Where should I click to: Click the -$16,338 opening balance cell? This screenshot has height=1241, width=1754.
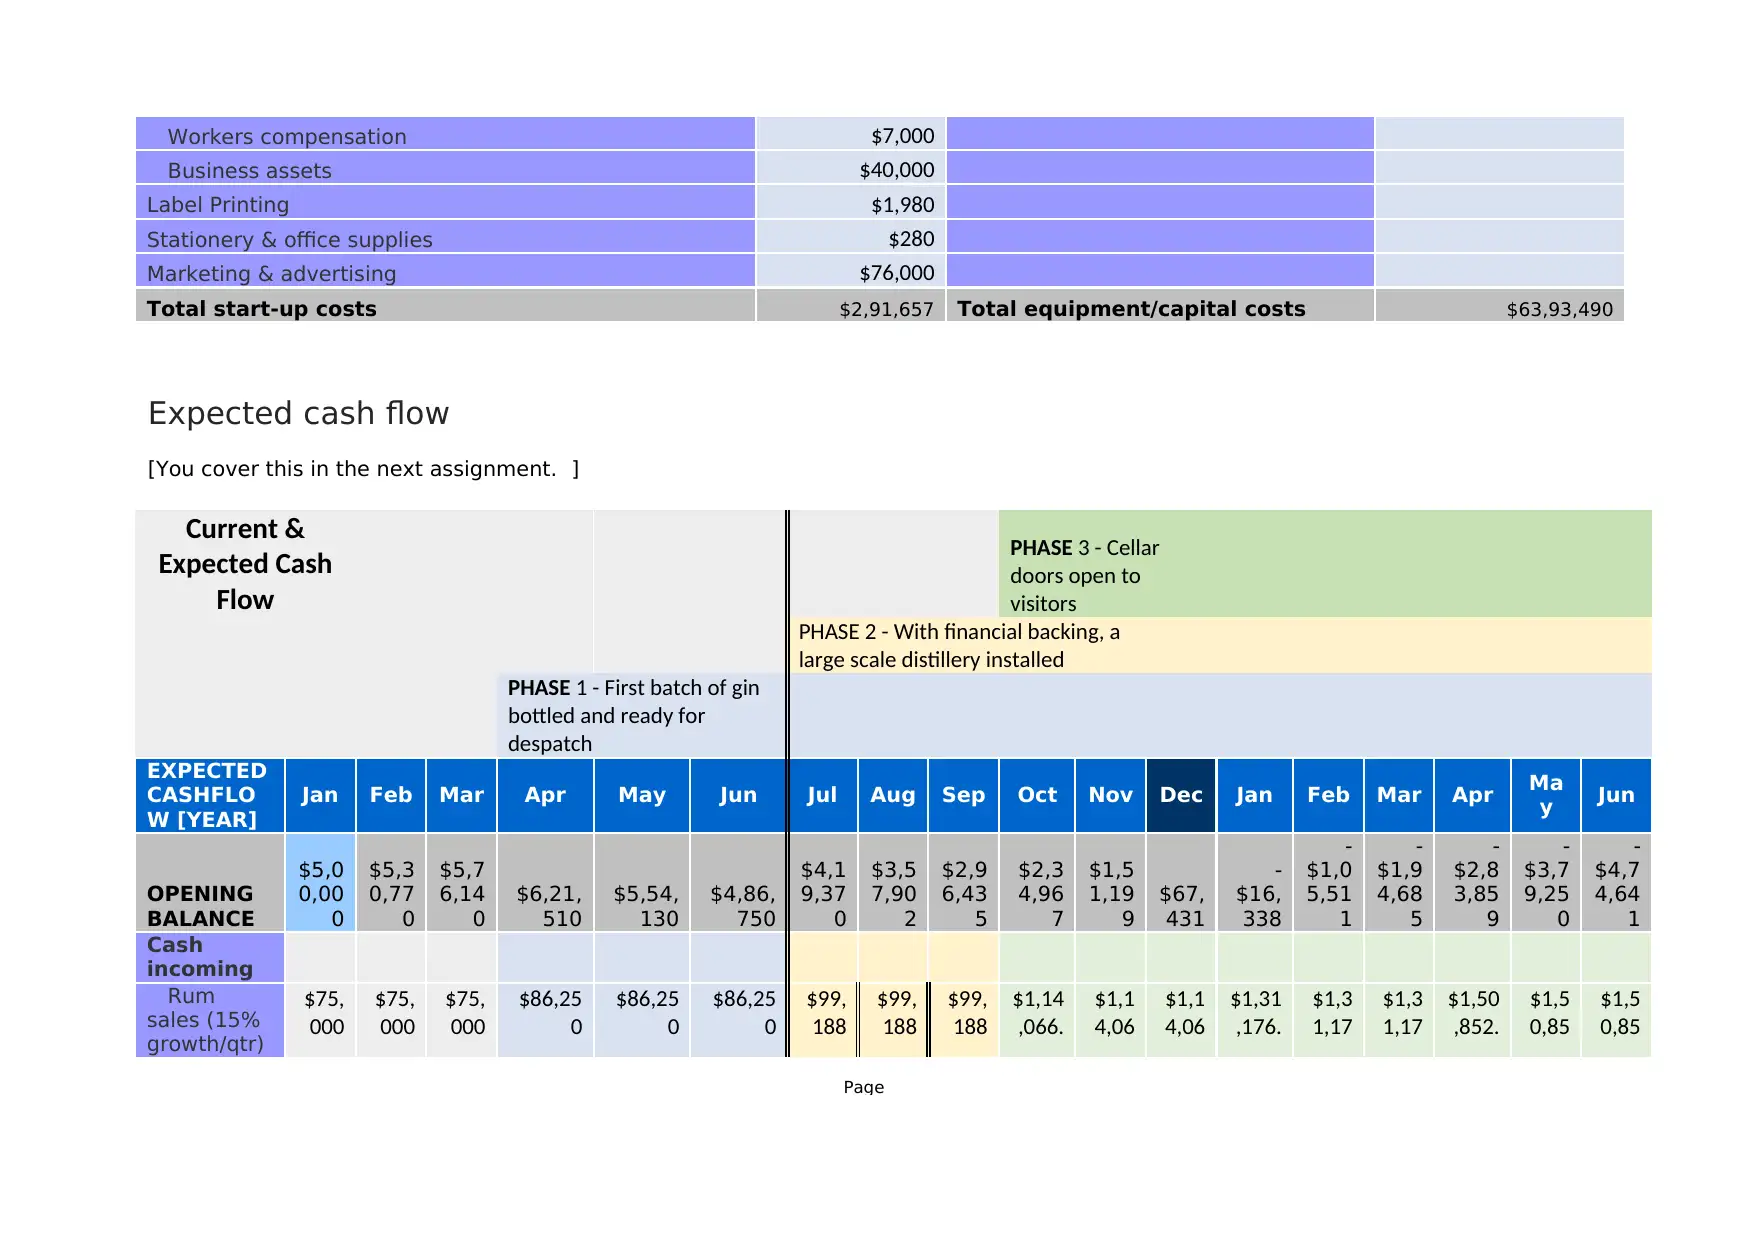coord(1255,882)
